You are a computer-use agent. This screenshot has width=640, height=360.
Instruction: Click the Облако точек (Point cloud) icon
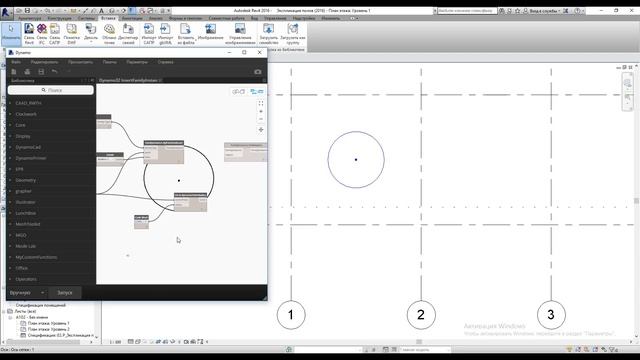109,33
